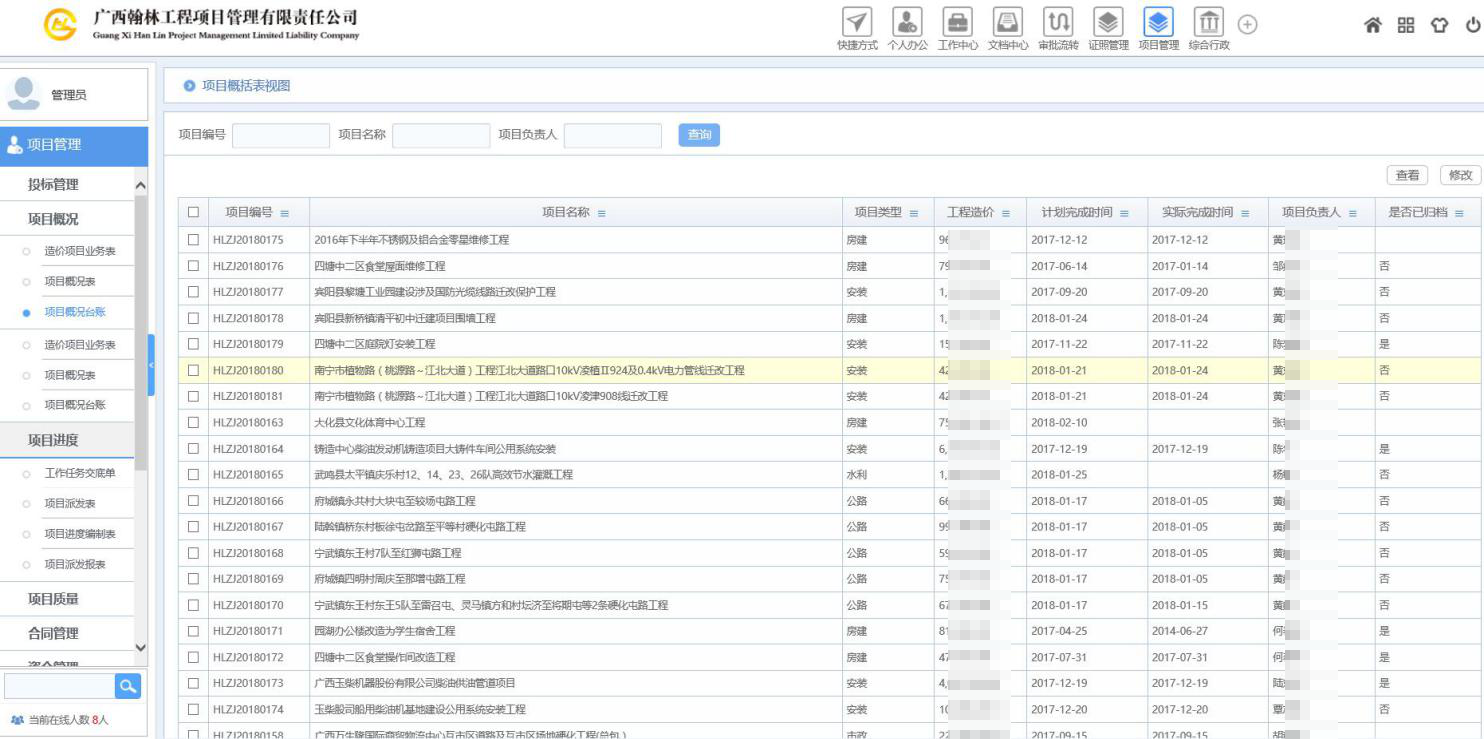Check the box for project HLZJ20180180

tap(194, 370)
